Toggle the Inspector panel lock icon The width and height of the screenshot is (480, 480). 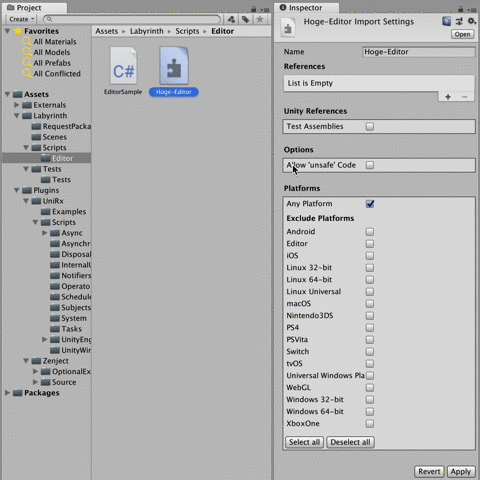460,9
